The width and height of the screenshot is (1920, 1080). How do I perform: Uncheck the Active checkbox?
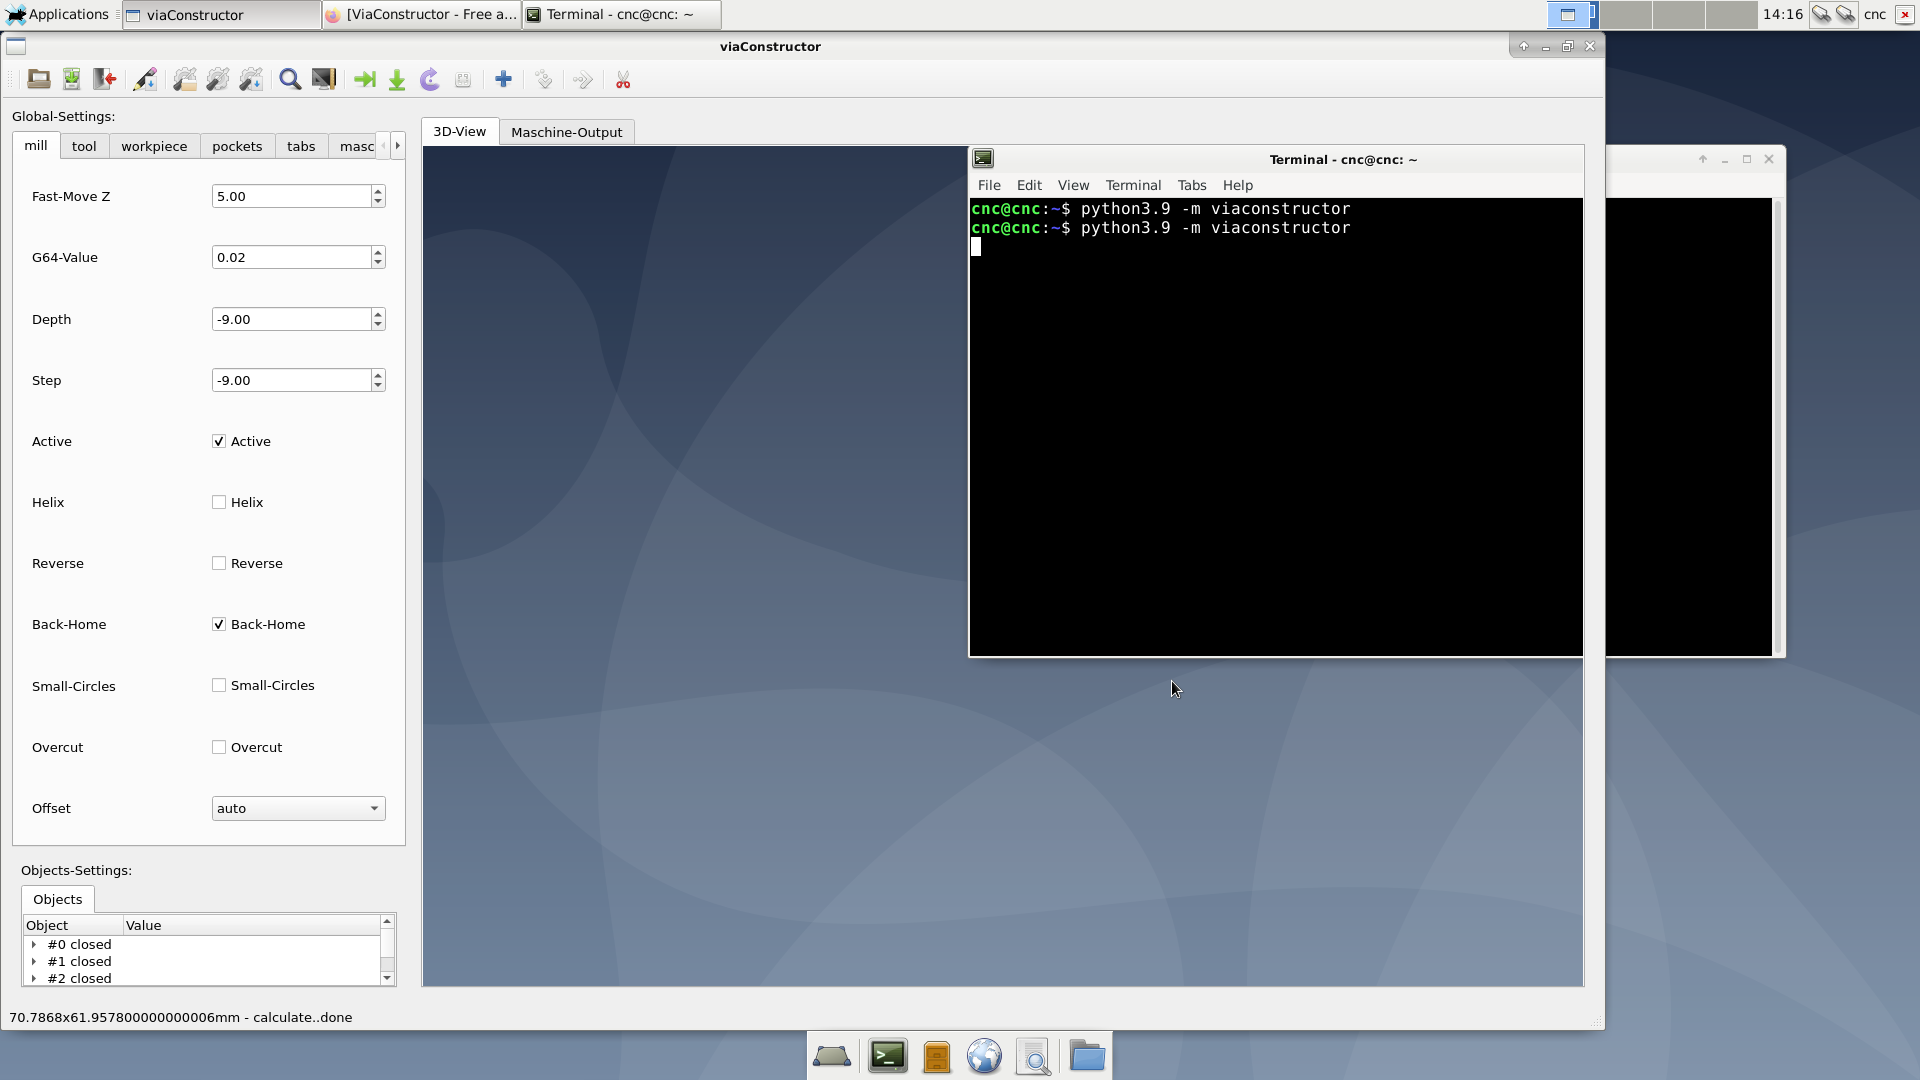(x=219, y=441)
